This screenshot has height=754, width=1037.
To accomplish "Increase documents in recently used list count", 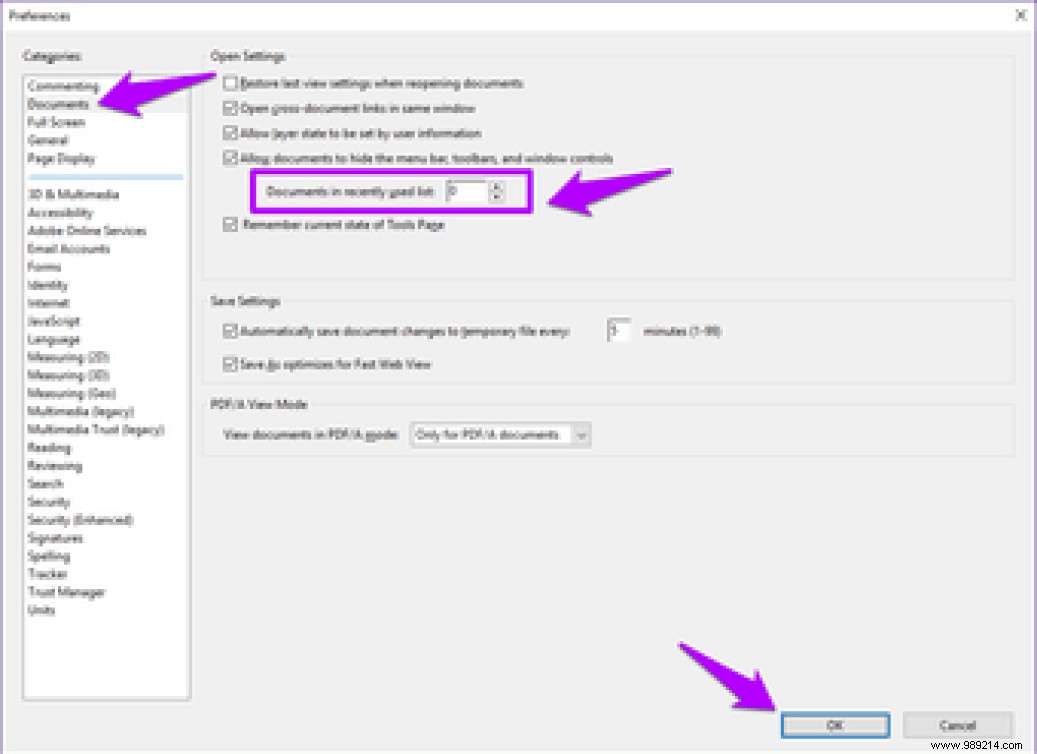I will coord(494,188).
